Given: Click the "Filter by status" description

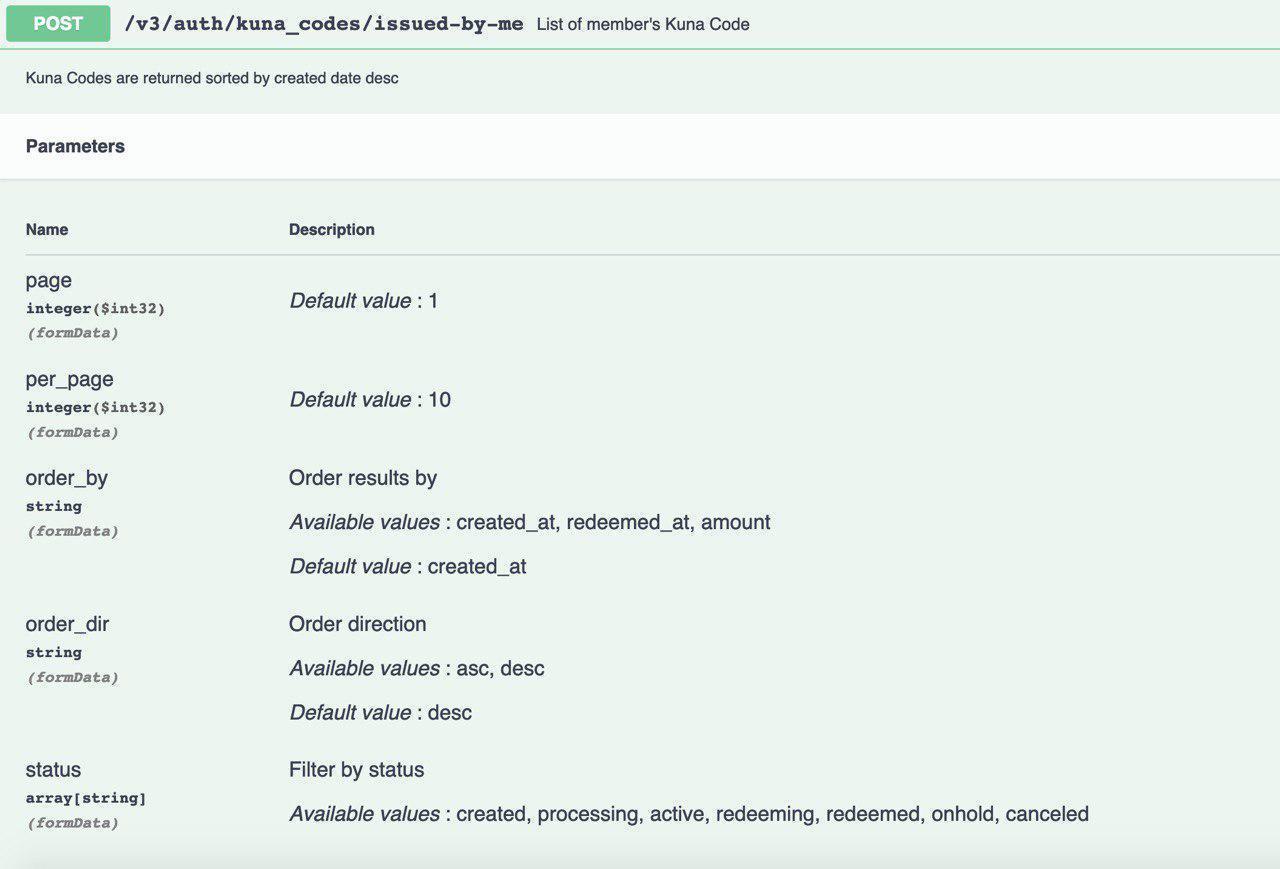Looking at the screenshot, I should pos(357,770).
